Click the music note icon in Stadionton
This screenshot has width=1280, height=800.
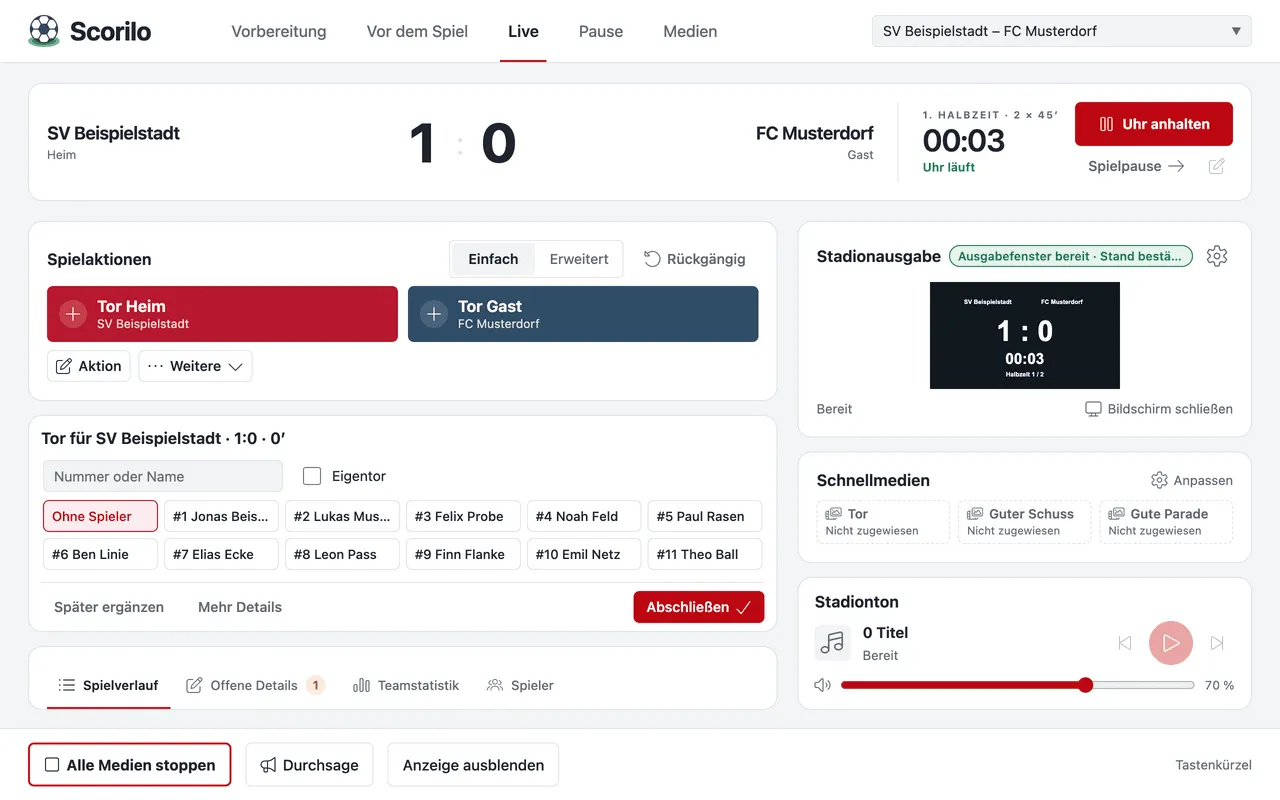(832, 643)
